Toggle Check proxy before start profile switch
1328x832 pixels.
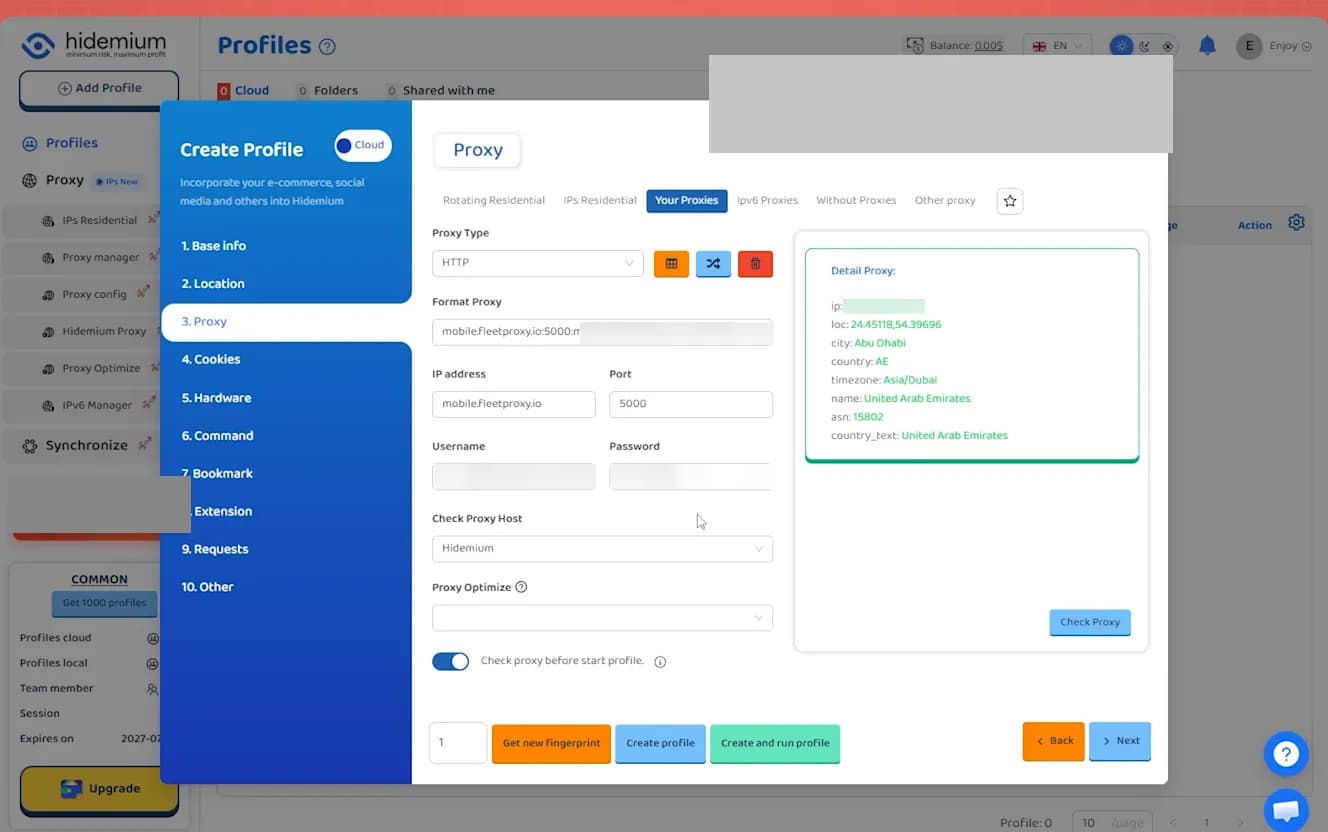[450, 661]
